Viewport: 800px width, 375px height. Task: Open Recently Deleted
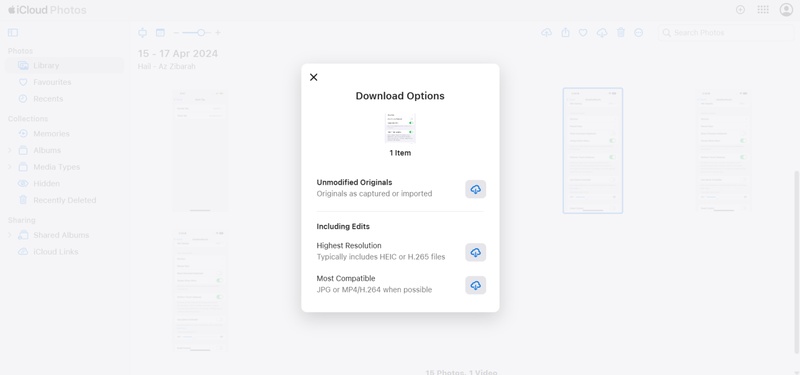(65, 200)
